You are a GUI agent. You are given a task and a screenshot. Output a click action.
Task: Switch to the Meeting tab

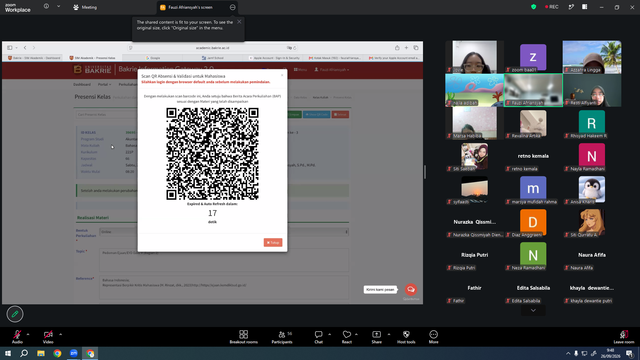(85, 7)
